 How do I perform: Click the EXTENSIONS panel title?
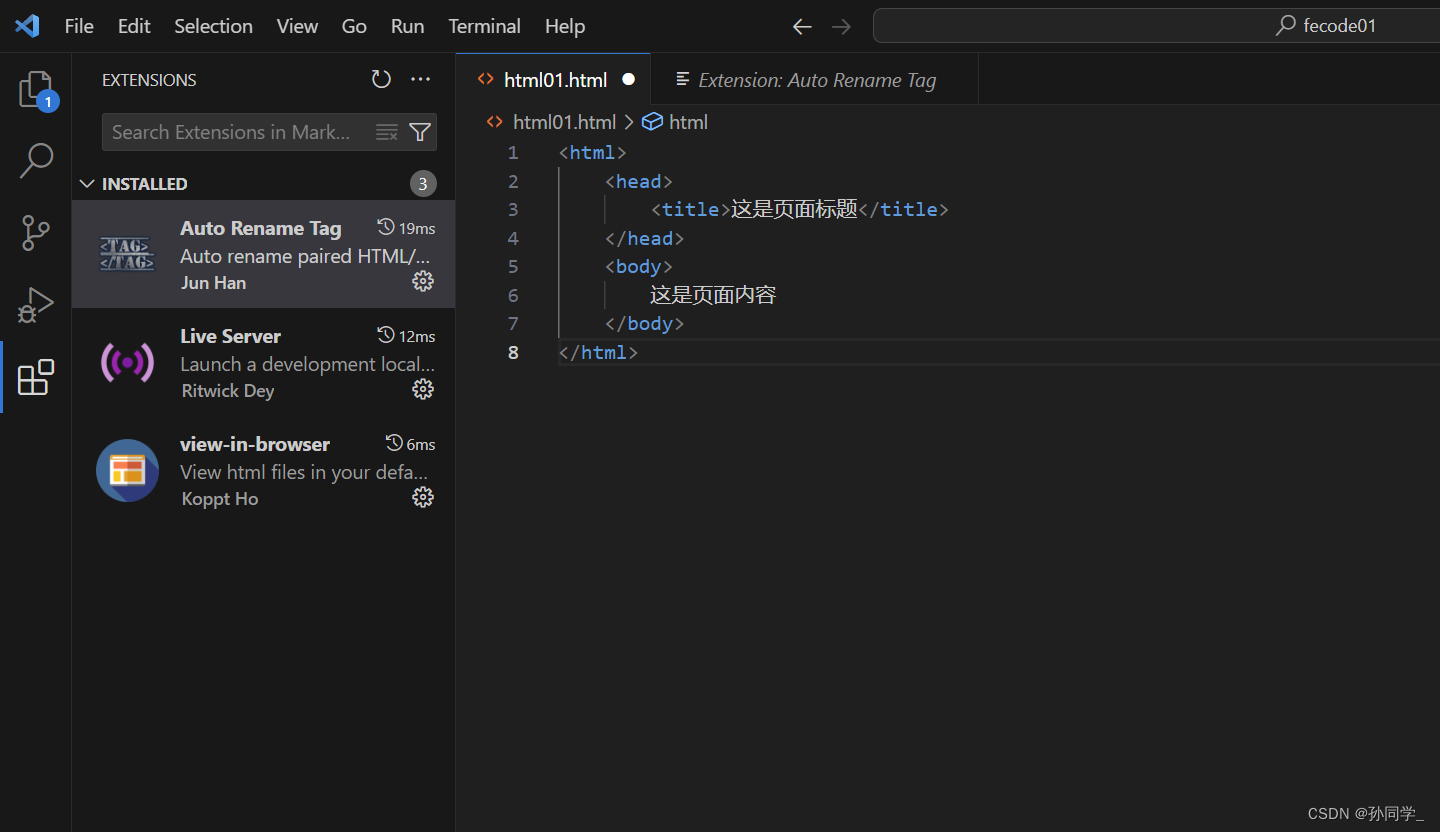click(149, 80)
